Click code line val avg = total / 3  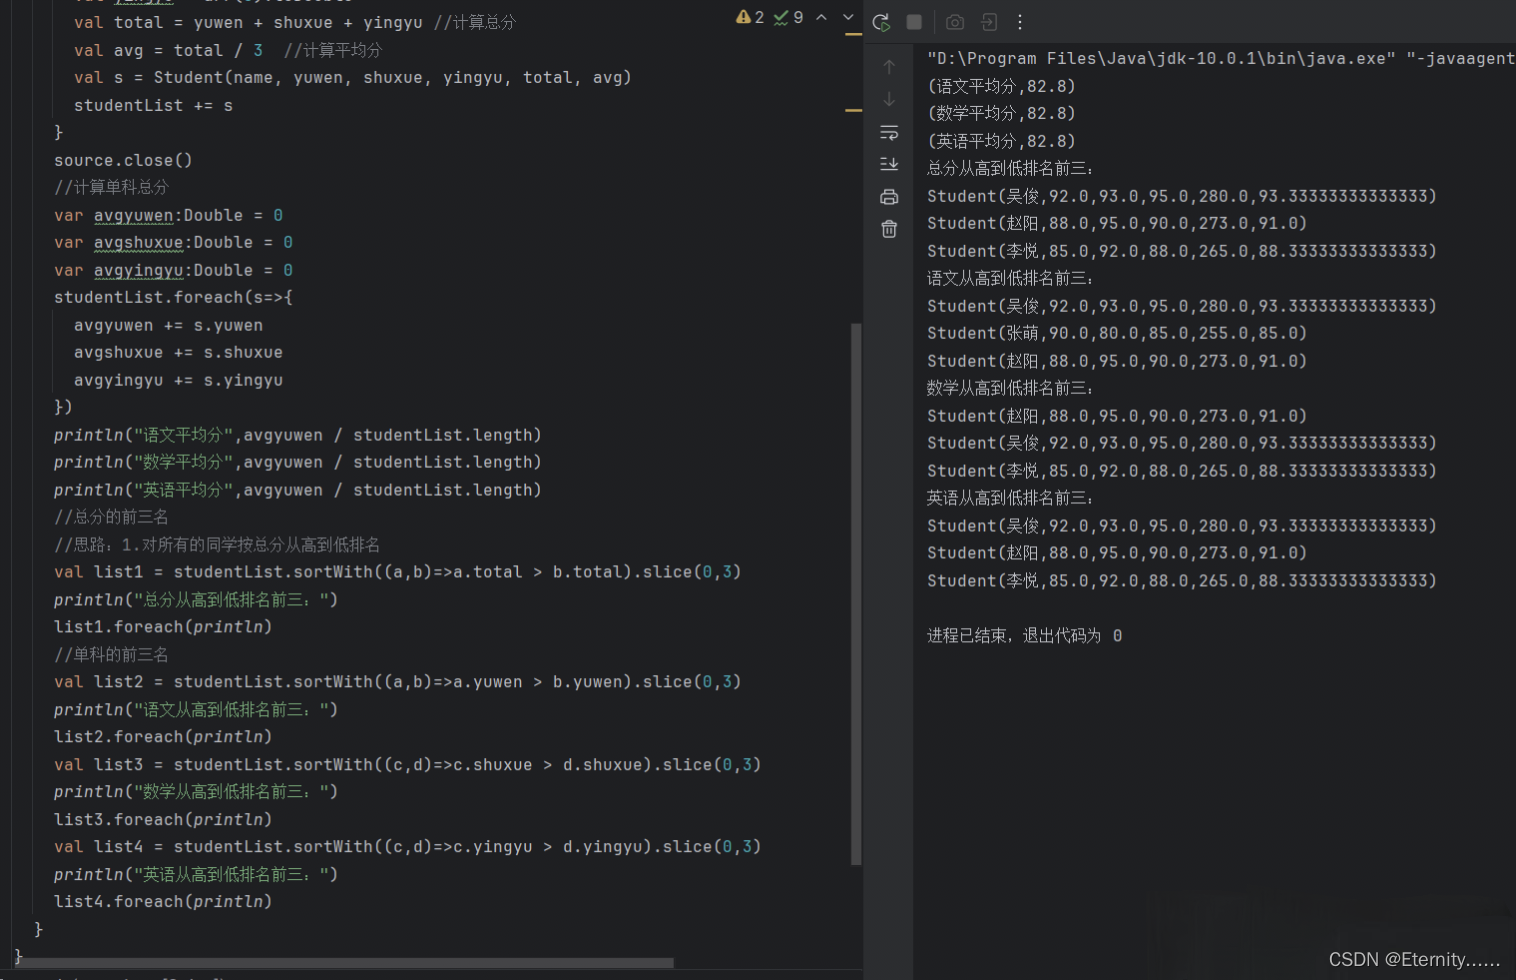coord(228,50)
